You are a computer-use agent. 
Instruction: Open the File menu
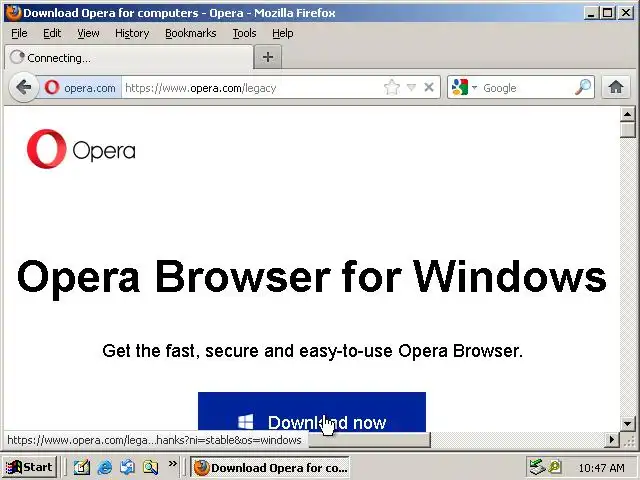click(x=19, y=33)
